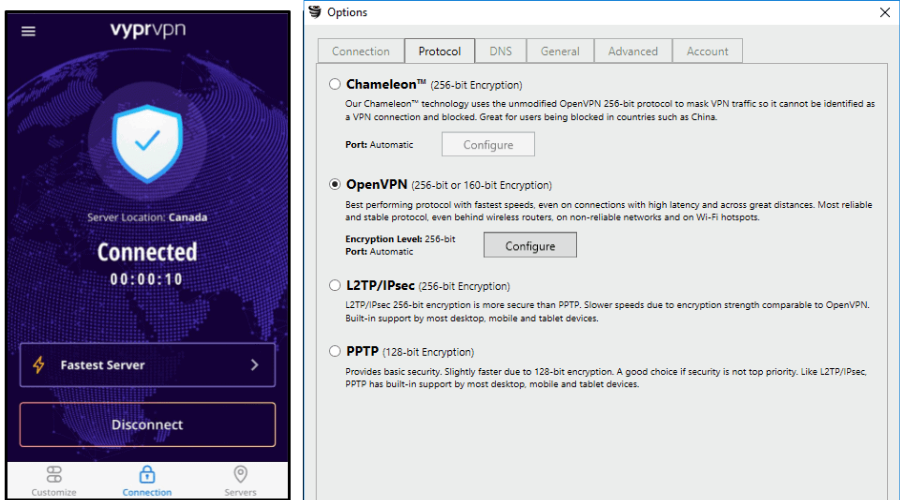Image resolution: width=900 pixels, height=500 pixels.
Task: Open the hamburger menu in VyprVPN
Action: [x=28, y=31]
